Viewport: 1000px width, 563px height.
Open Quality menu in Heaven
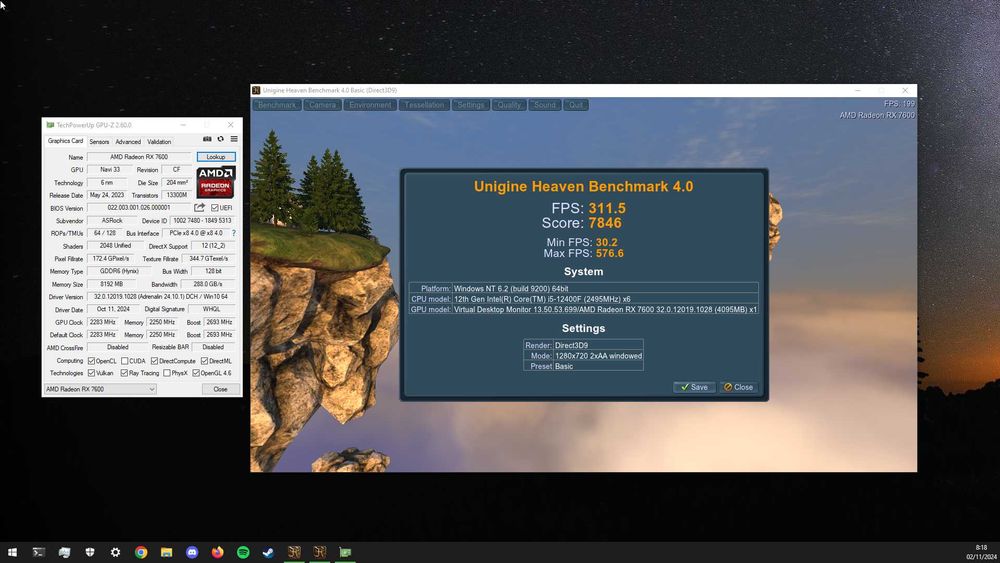pos(509,105)
